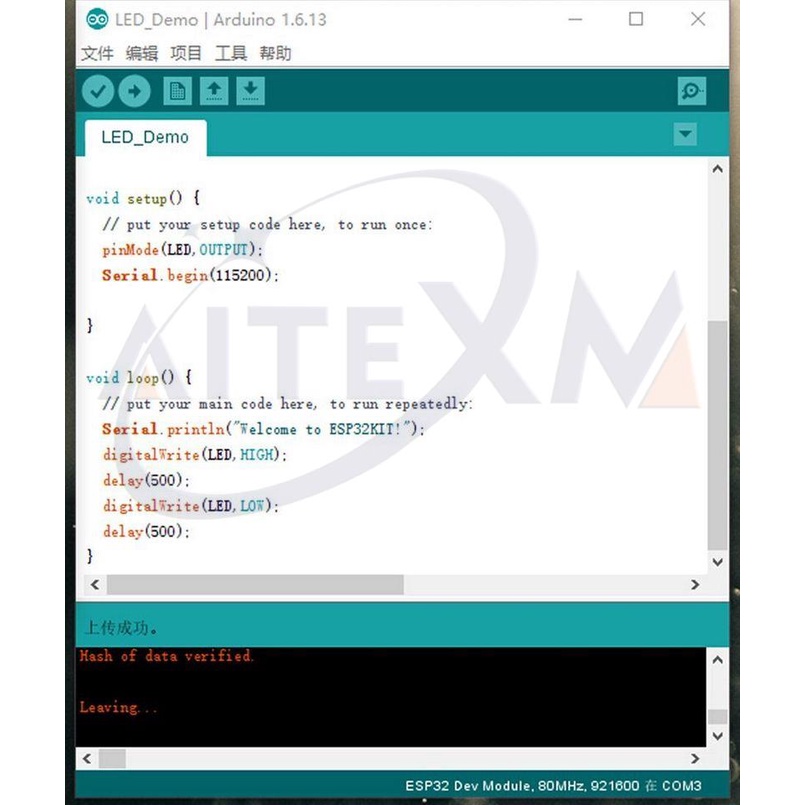Click the first 'delay(500);' line
This screenshot has width=805, height=805.
click(146, 481)
